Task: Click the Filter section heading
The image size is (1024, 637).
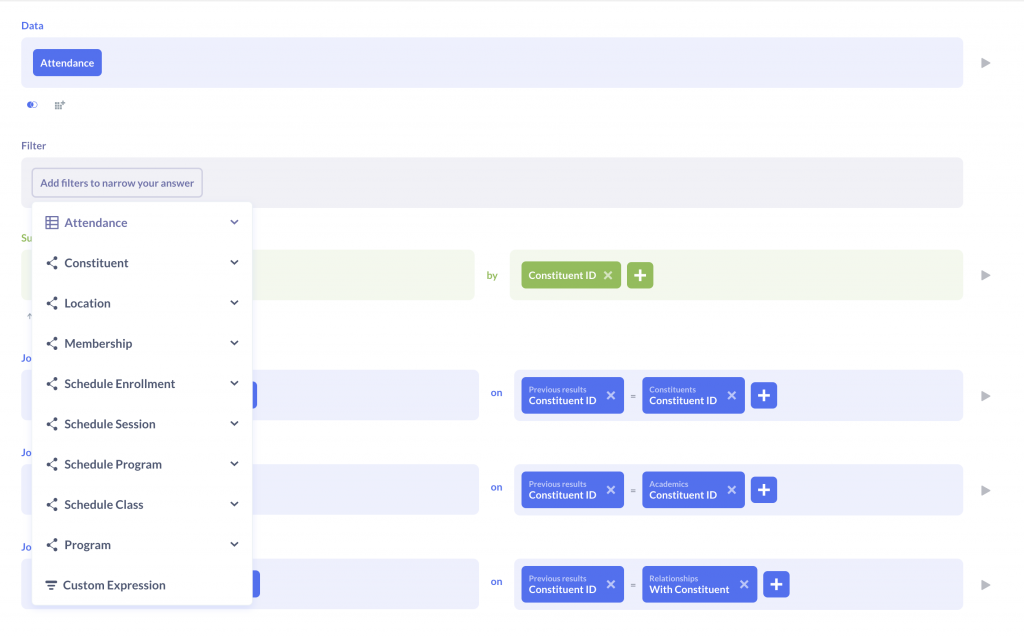Action: click(x=34, y=146)
